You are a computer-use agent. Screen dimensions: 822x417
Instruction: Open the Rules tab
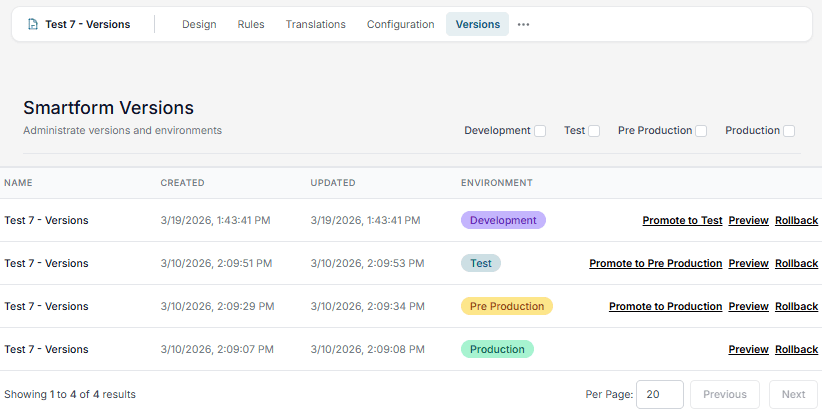coord(251,24)
